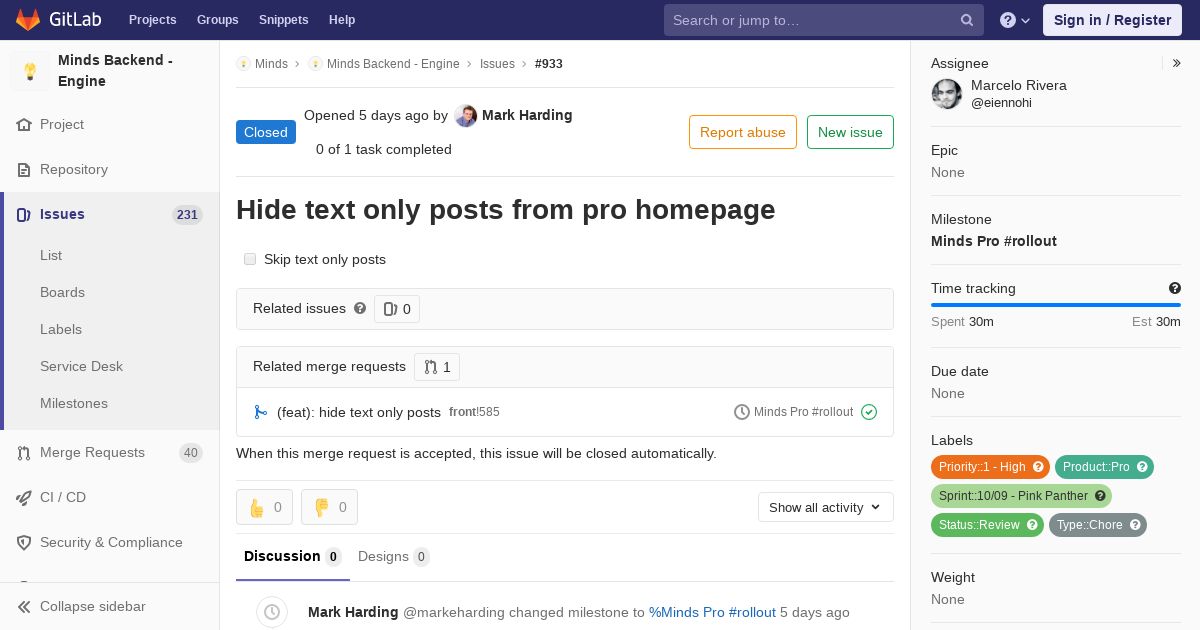Click Mark Harding's author avatar
1200x630 pixels.
point(465,116)
